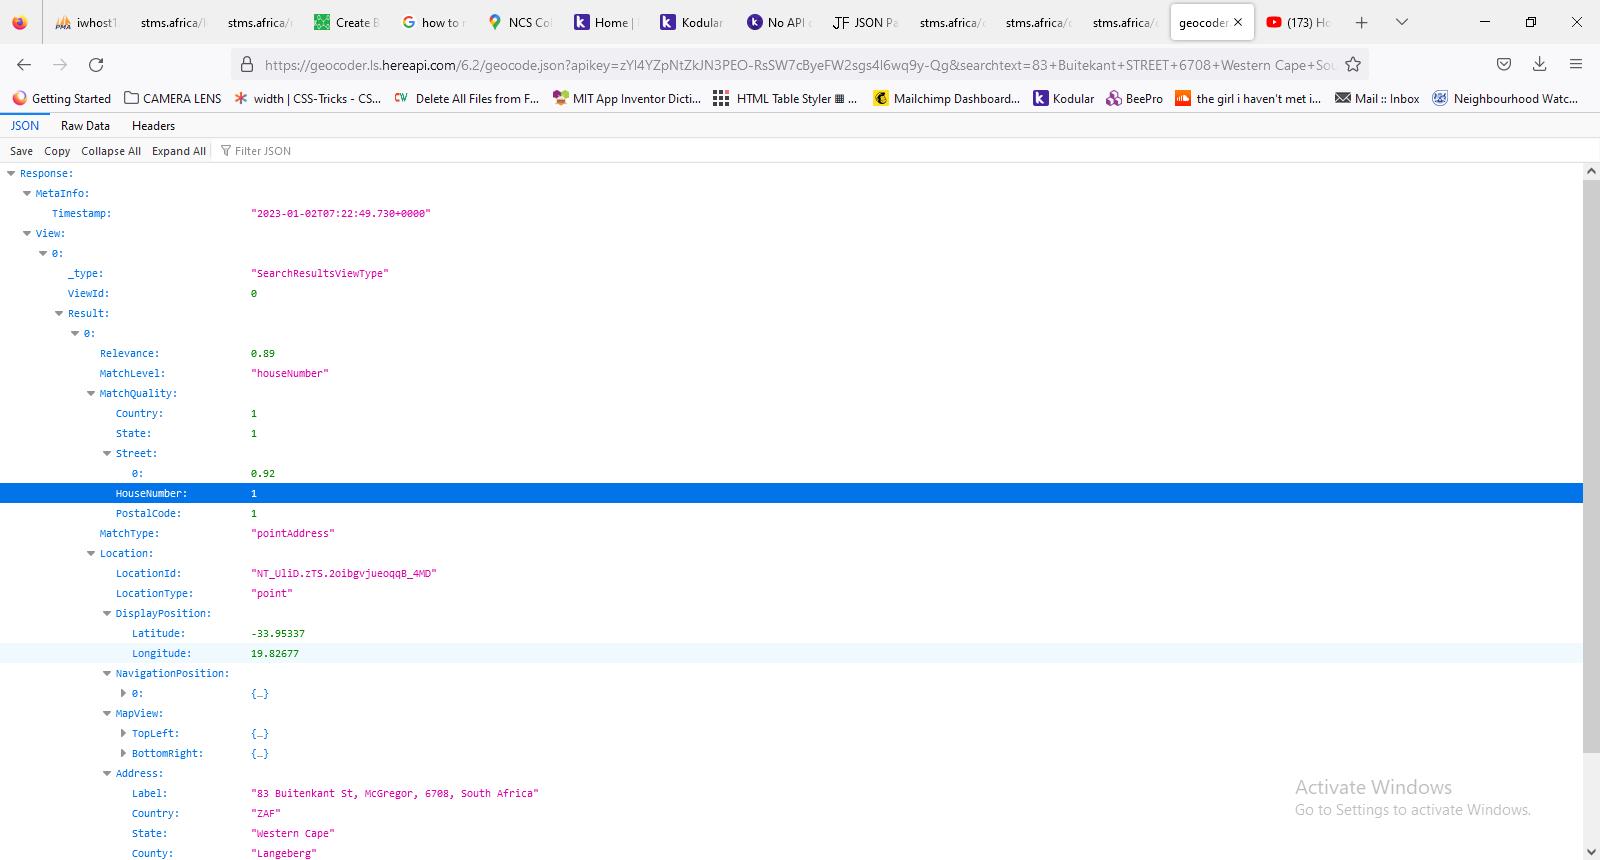Open the Downloads panel icon
This screenshot has height=860, width=1600.
[1540, 65]
